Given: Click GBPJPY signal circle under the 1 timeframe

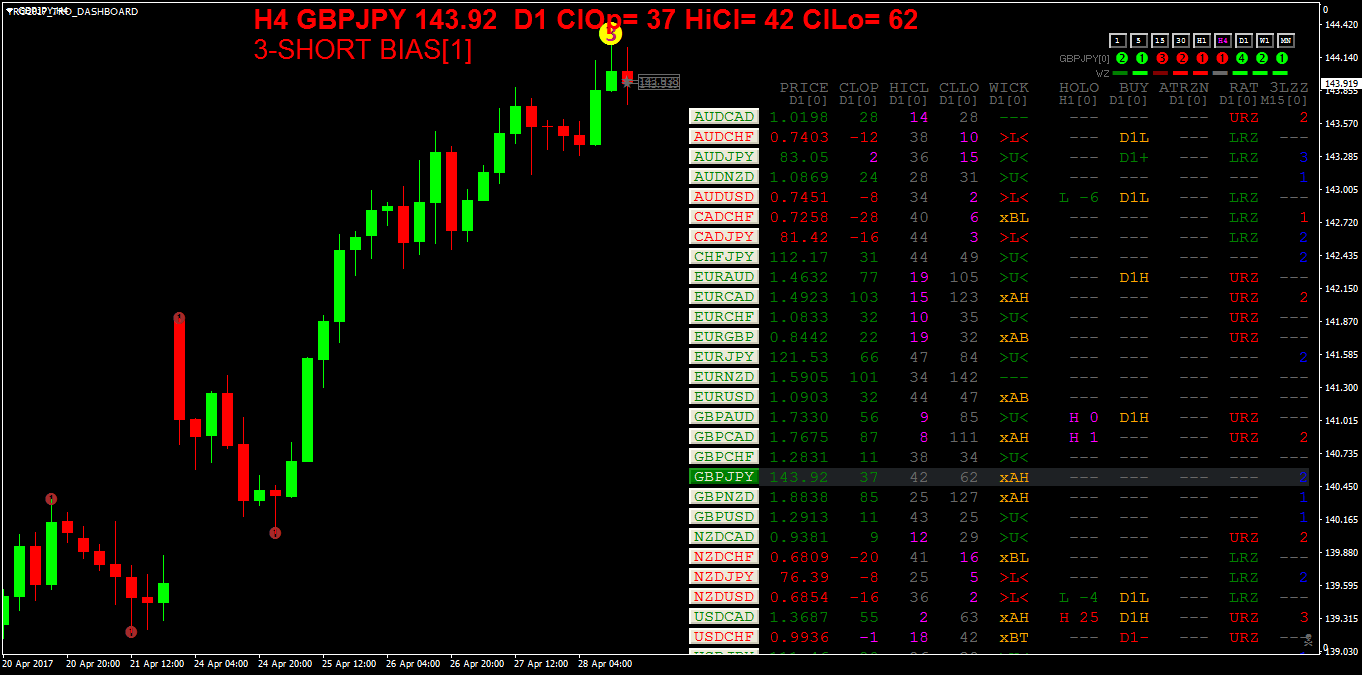Looking at the screenshot, I should tap(1122, 58).
